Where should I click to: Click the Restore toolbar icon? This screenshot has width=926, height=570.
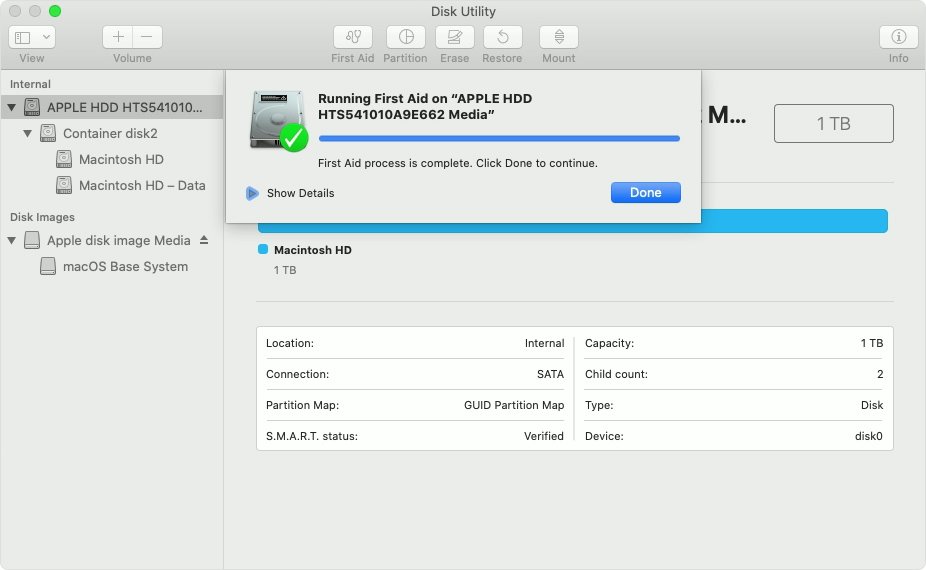tap(502, 37)
